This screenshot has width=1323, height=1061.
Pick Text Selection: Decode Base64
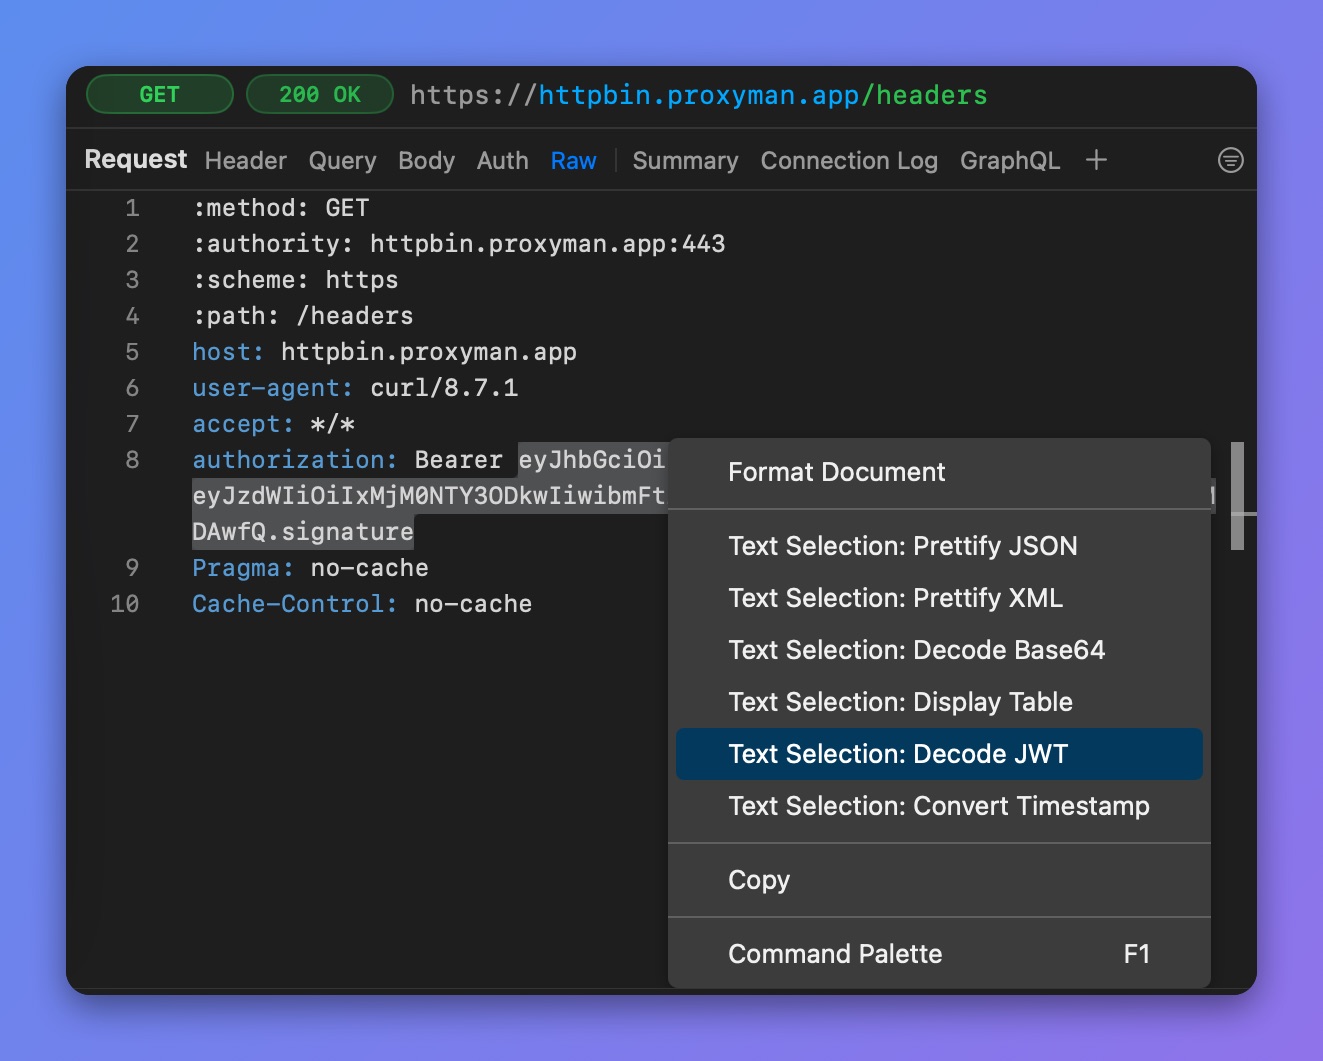tap(939, 650)
